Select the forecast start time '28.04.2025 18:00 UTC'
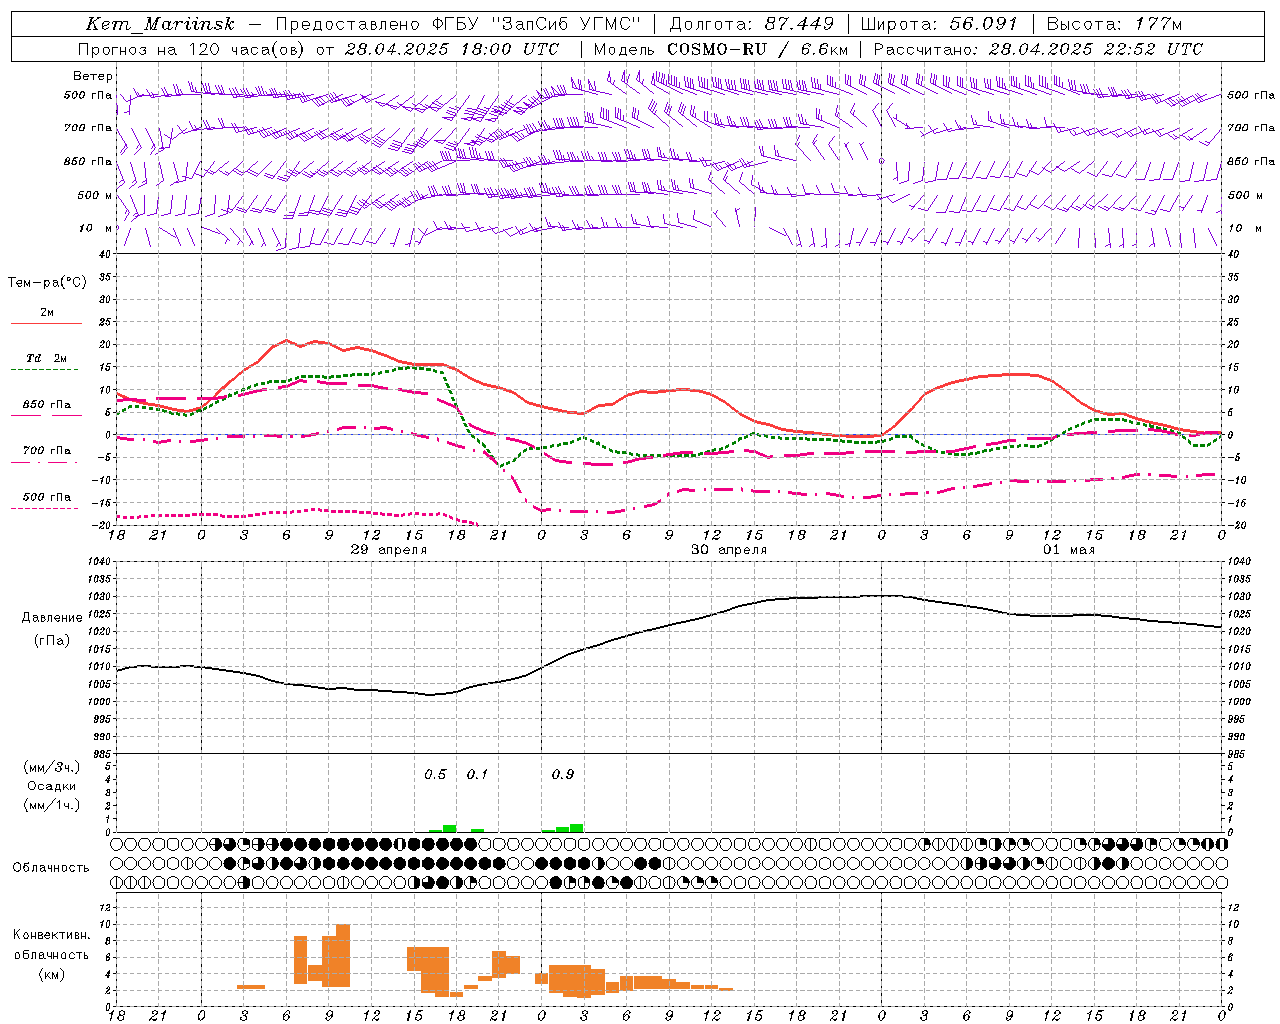 (x=452, y=49)
